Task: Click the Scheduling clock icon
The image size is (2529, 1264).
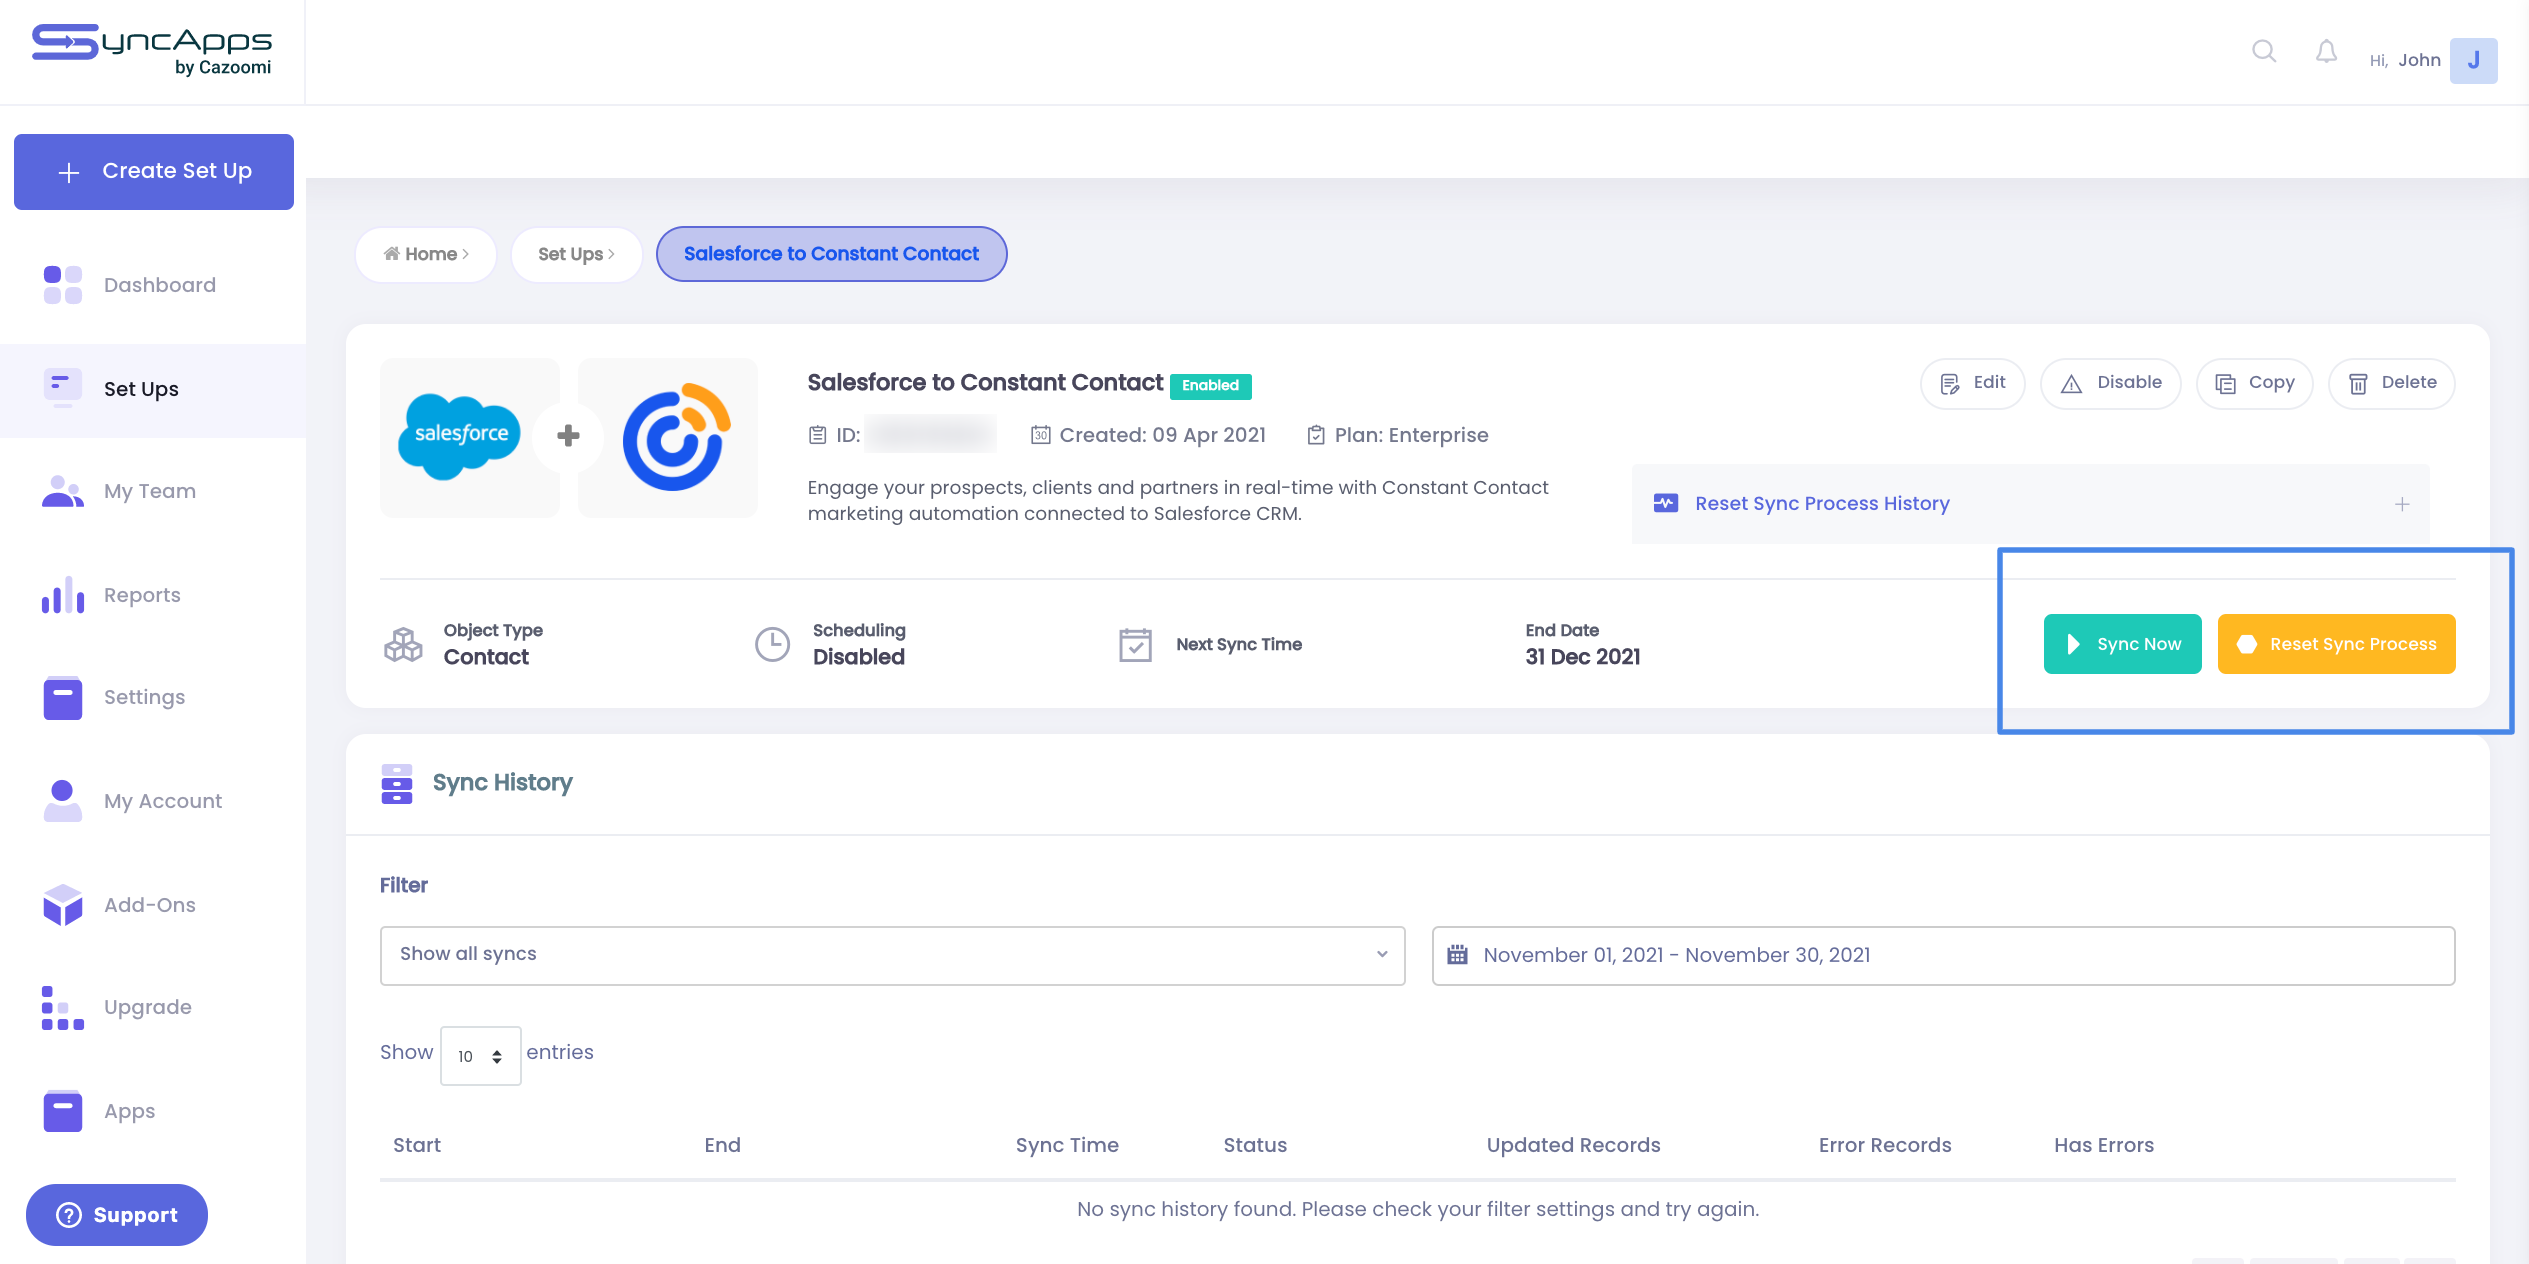Action: pos(772,645)
